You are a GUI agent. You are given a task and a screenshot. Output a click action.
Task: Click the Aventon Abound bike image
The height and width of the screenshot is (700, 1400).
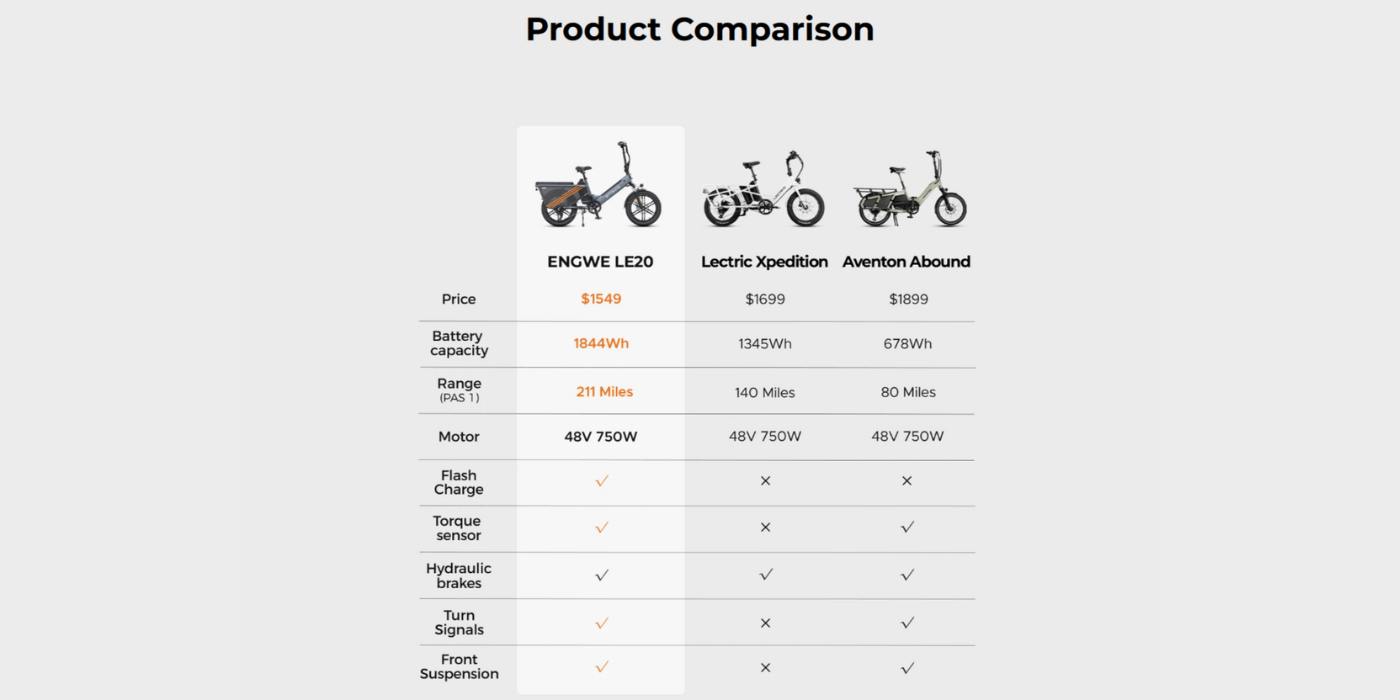click(910, 189)
